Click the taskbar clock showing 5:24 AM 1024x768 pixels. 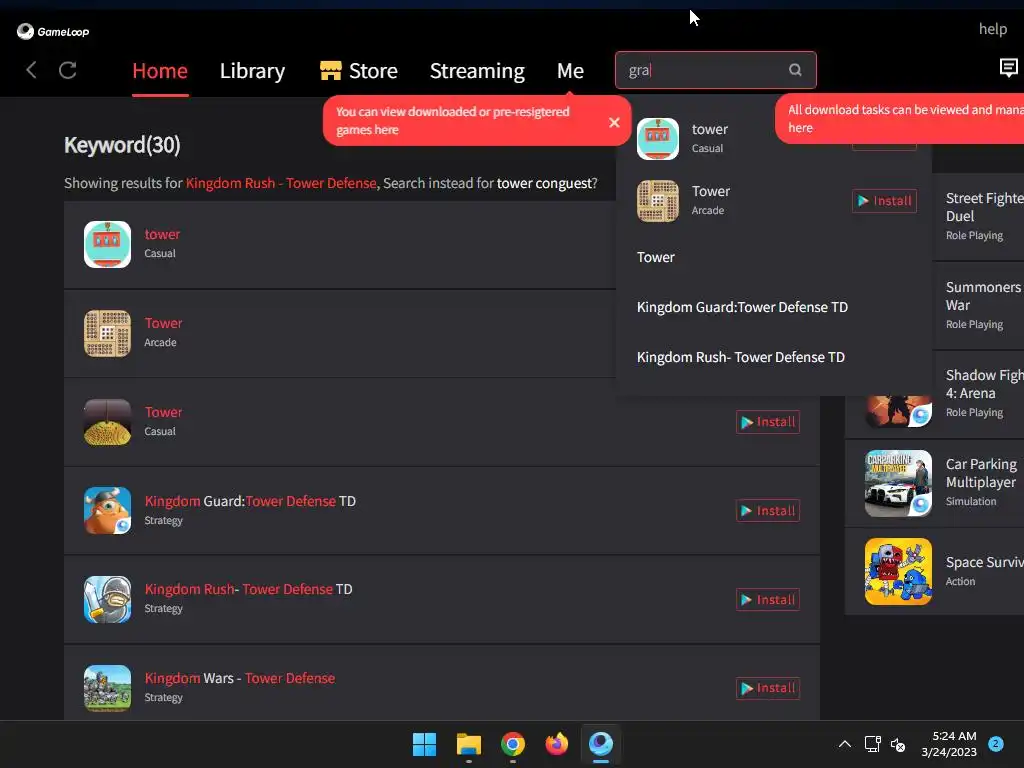click(949, 744)
